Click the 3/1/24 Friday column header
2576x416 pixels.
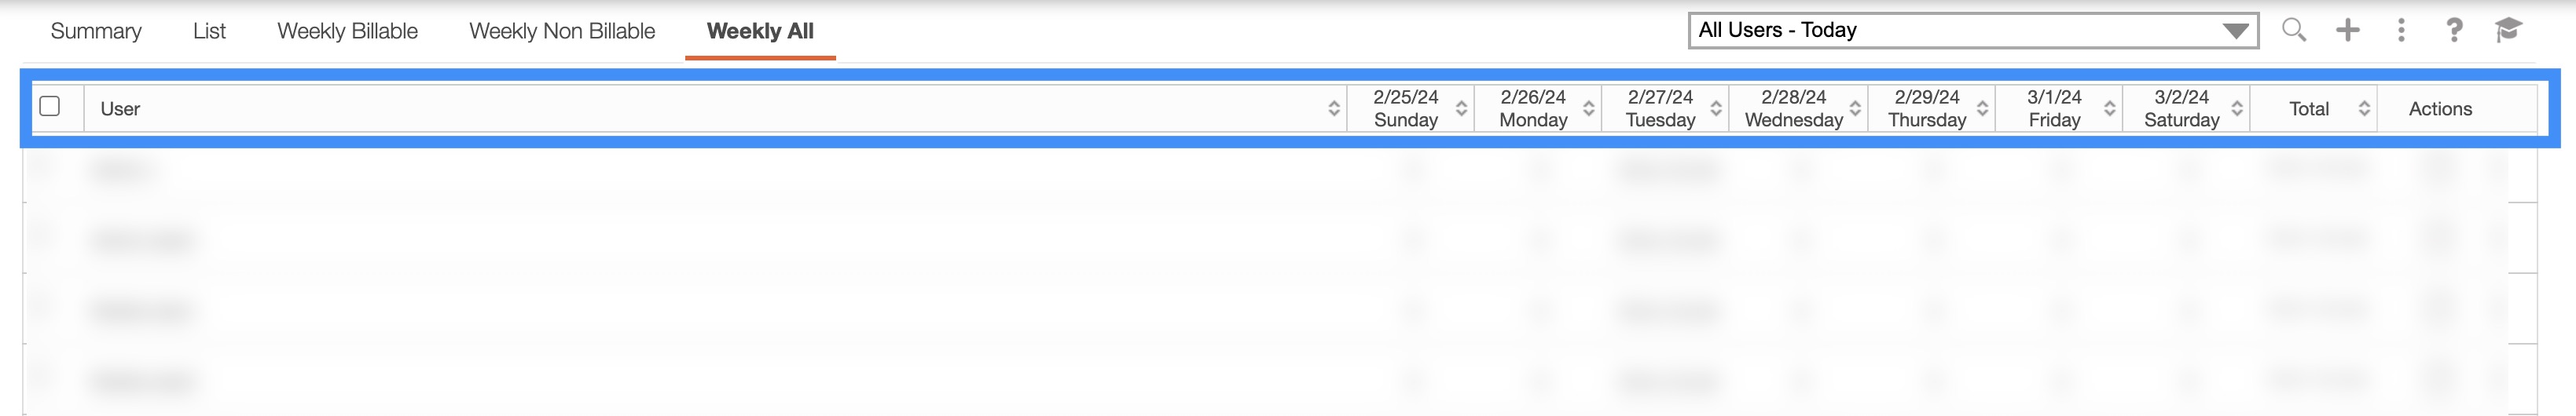[x=2054, y=109]
